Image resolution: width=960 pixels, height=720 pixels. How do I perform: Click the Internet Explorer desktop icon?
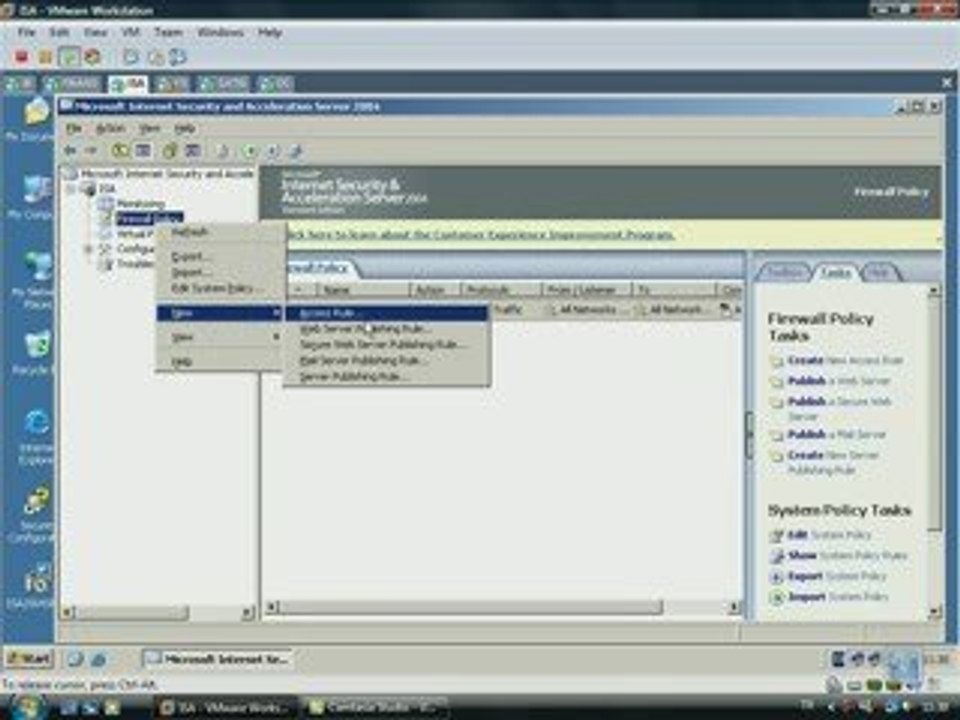37,424
